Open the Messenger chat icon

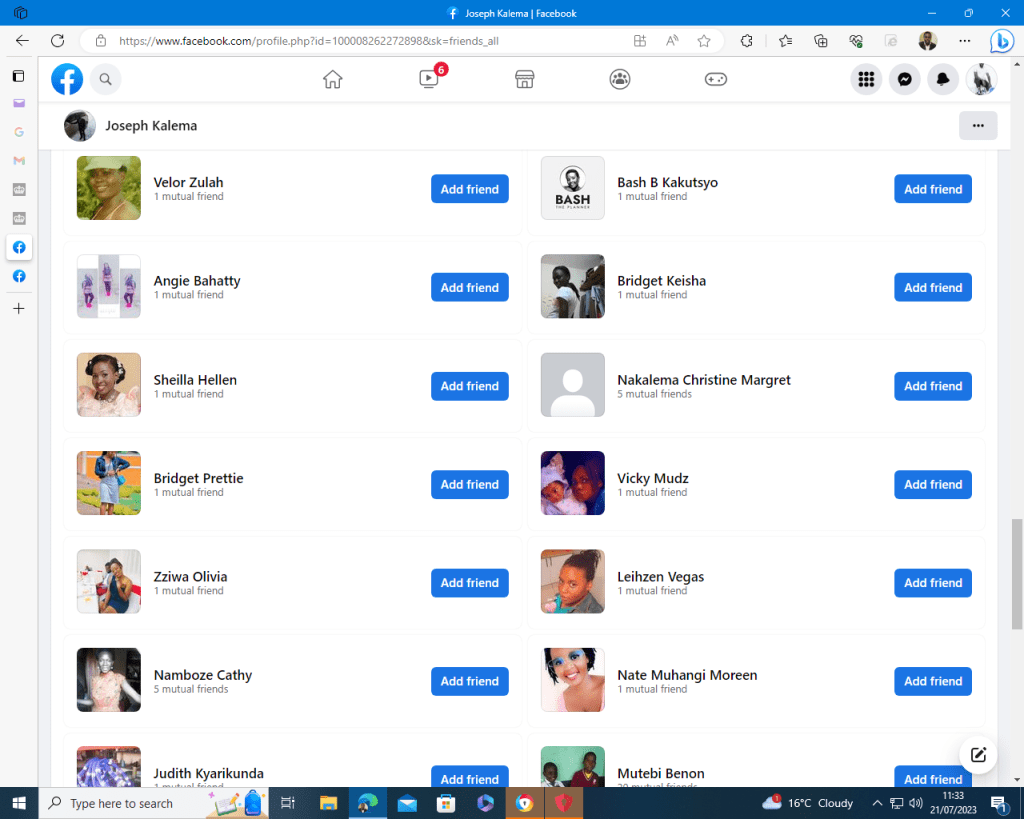point(905,80)
